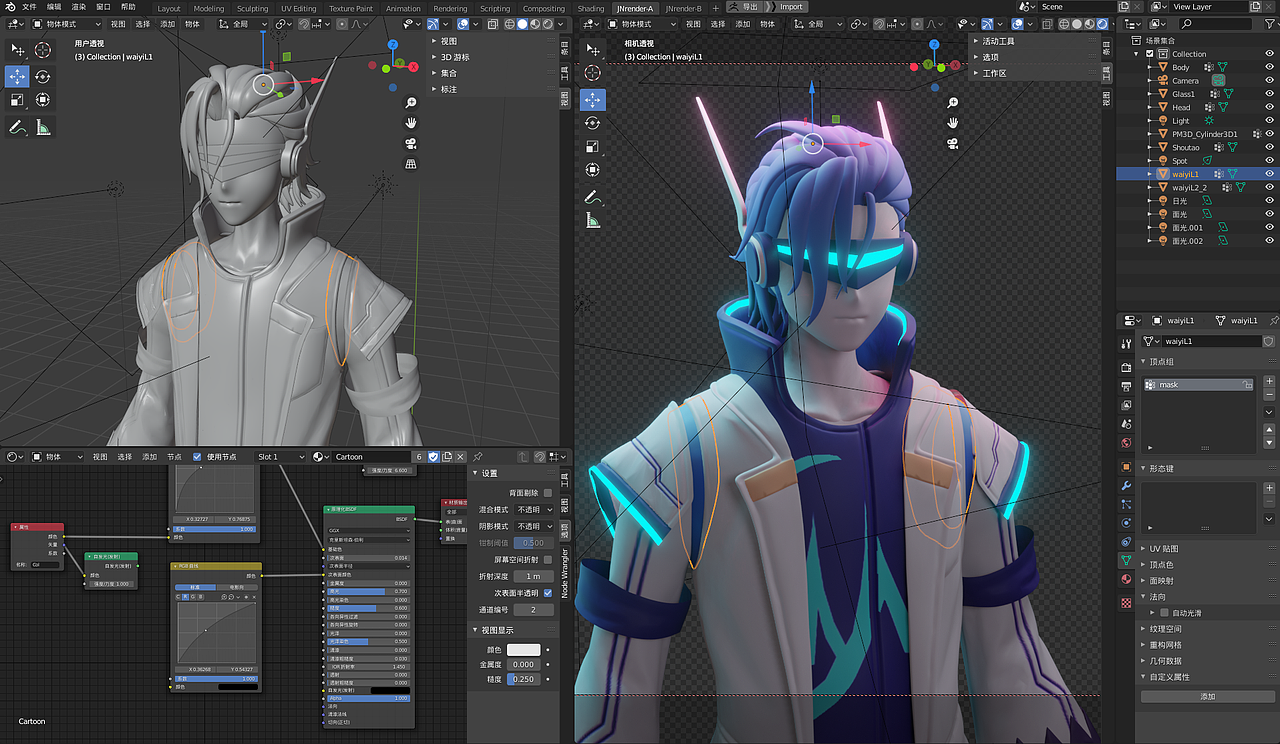Screen dimensions: 1280x744
Task: Add a new vertex group with the plus button
Action: (1269, 381)
